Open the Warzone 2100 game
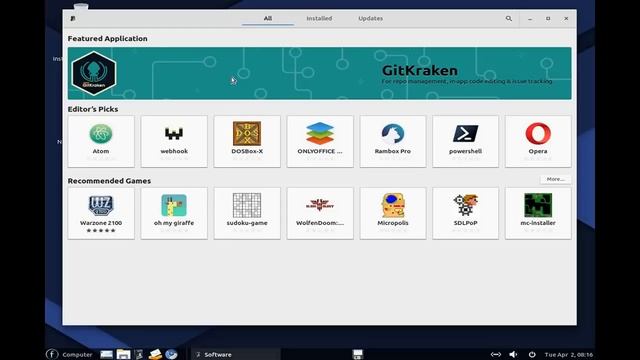The height and width of the screenshot is (360, 640). [x=101, y=213]
